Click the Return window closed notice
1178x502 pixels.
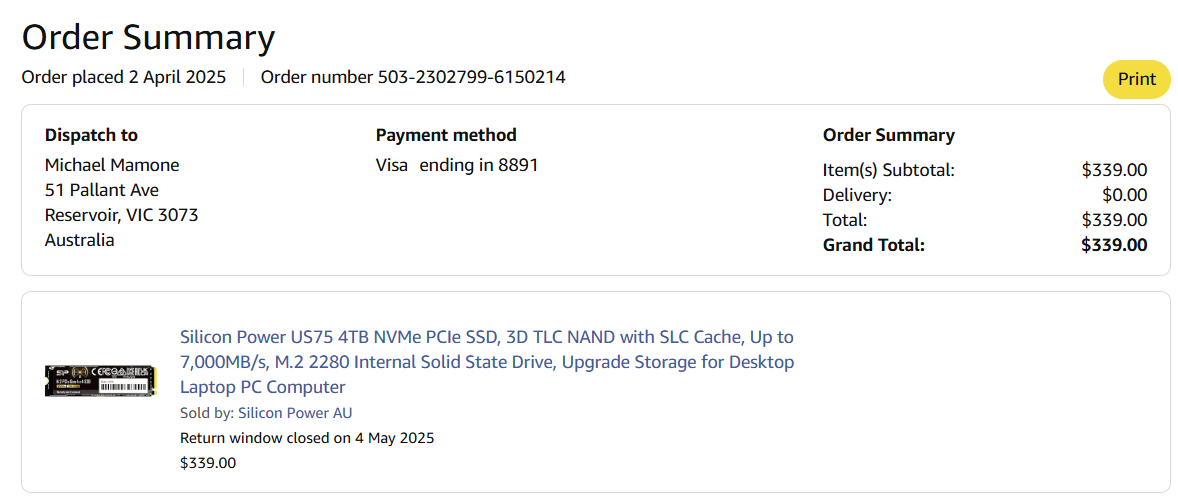(307, 438)
